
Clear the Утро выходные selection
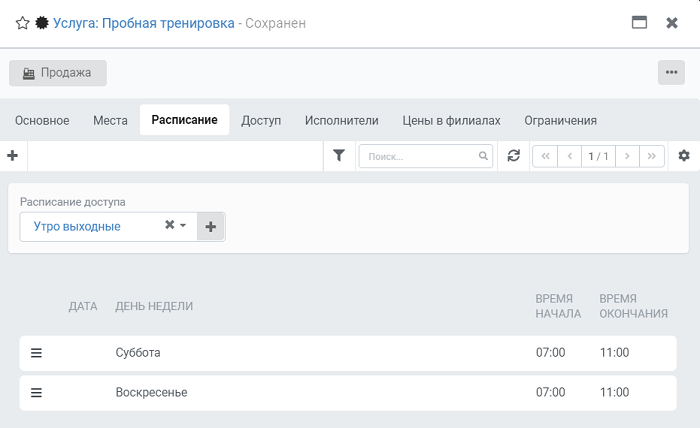[170, 225]
